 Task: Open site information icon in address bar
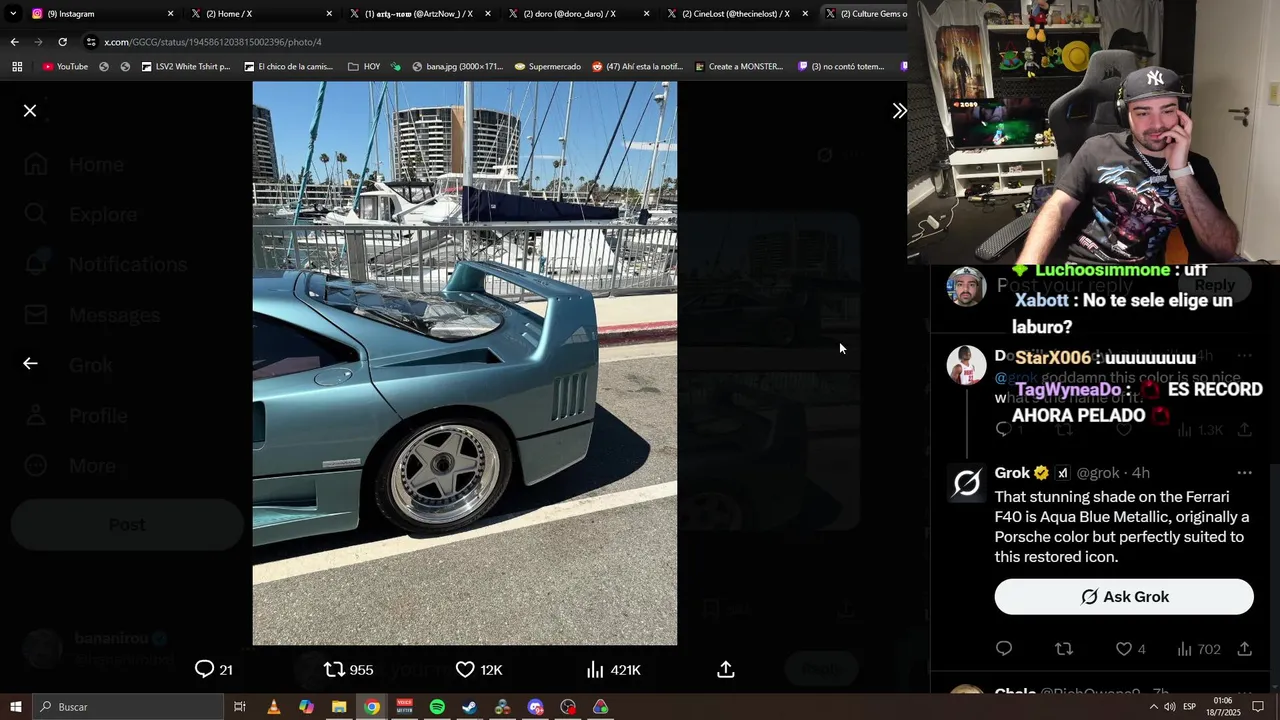(x=91, y=42)
